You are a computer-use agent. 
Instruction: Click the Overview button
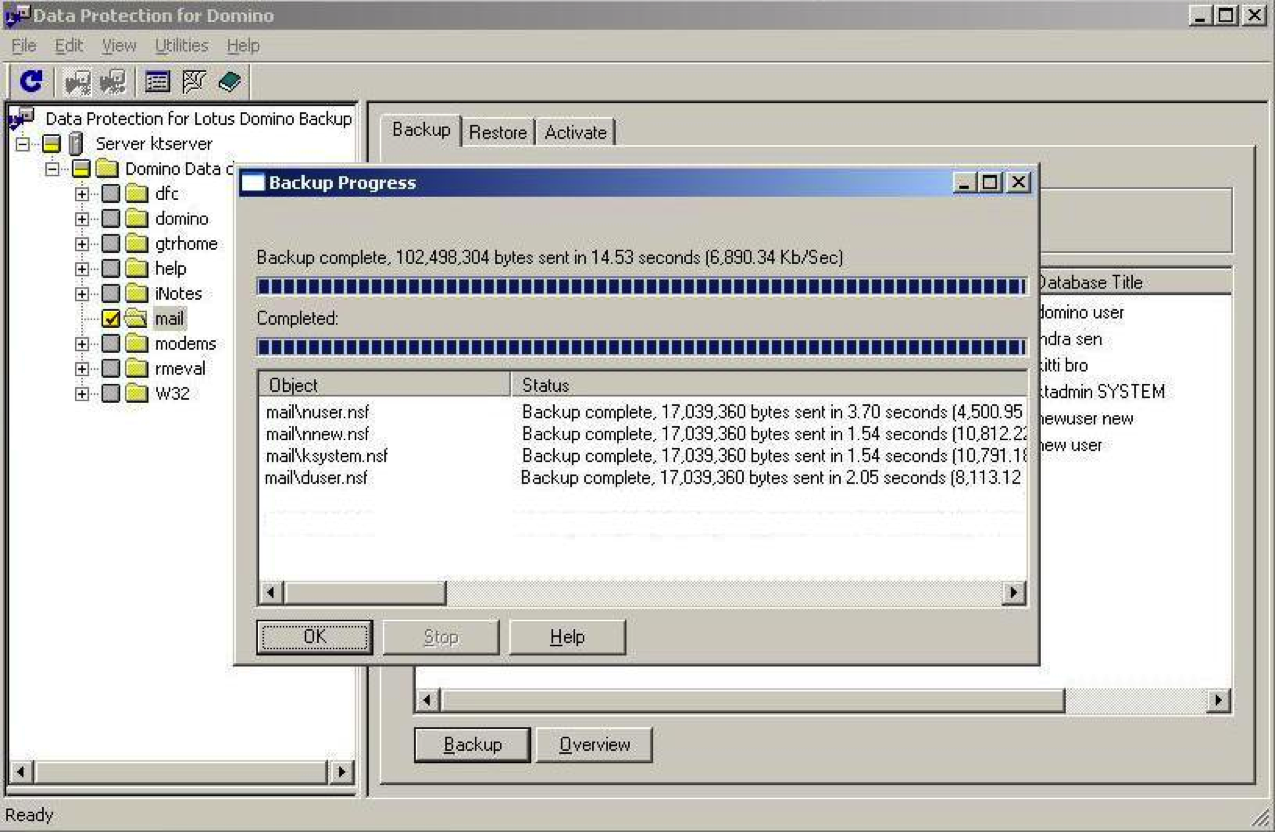tap(595, 745)
